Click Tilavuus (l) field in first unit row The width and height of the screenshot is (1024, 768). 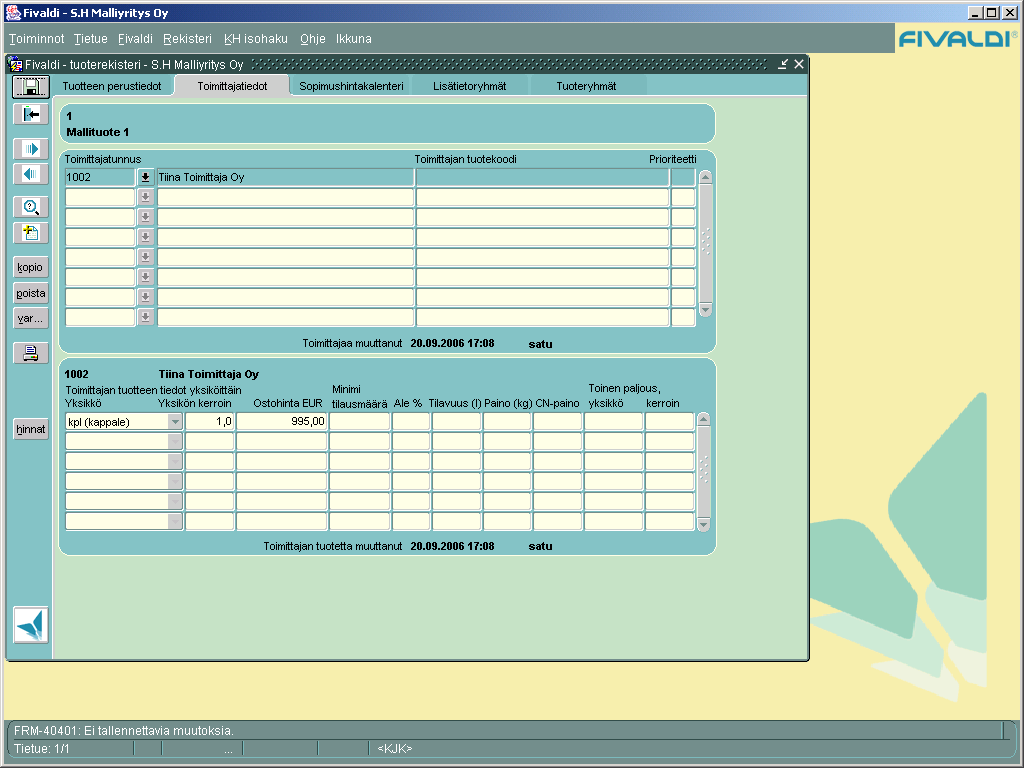(456, 421)
